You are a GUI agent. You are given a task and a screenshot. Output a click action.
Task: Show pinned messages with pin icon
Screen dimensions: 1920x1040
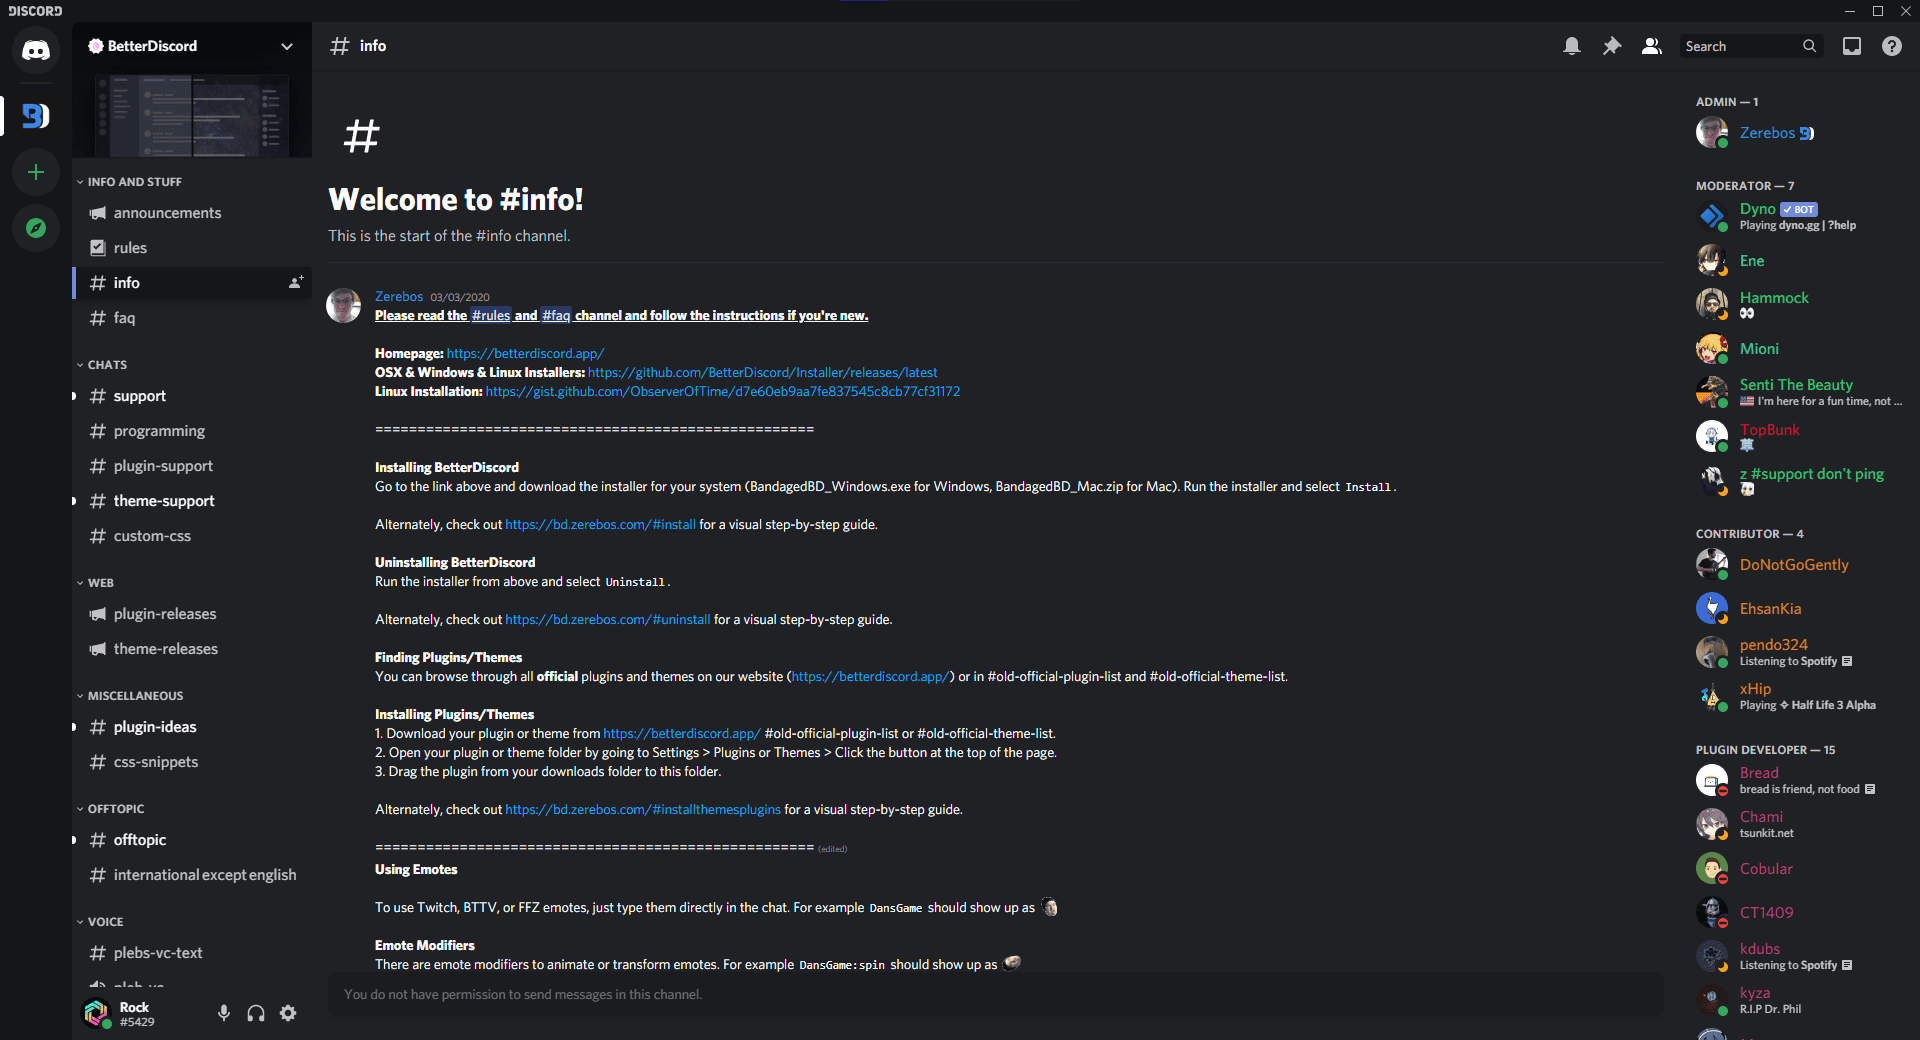[x=1612, y=46]
